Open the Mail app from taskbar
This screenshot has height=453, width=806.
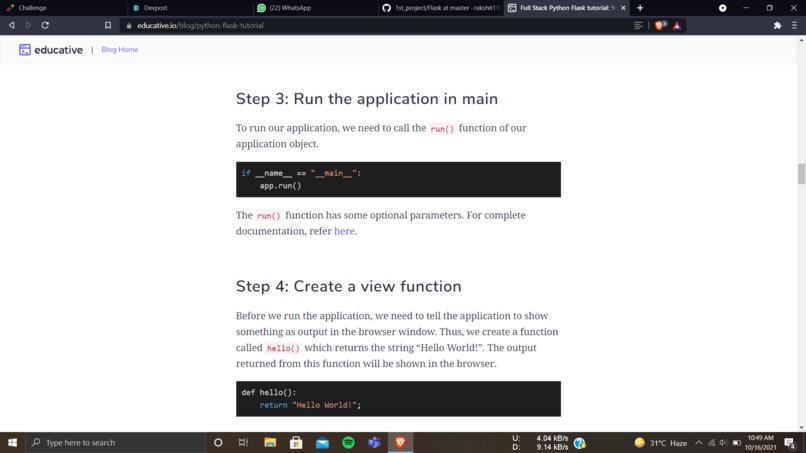coord(322,442)
